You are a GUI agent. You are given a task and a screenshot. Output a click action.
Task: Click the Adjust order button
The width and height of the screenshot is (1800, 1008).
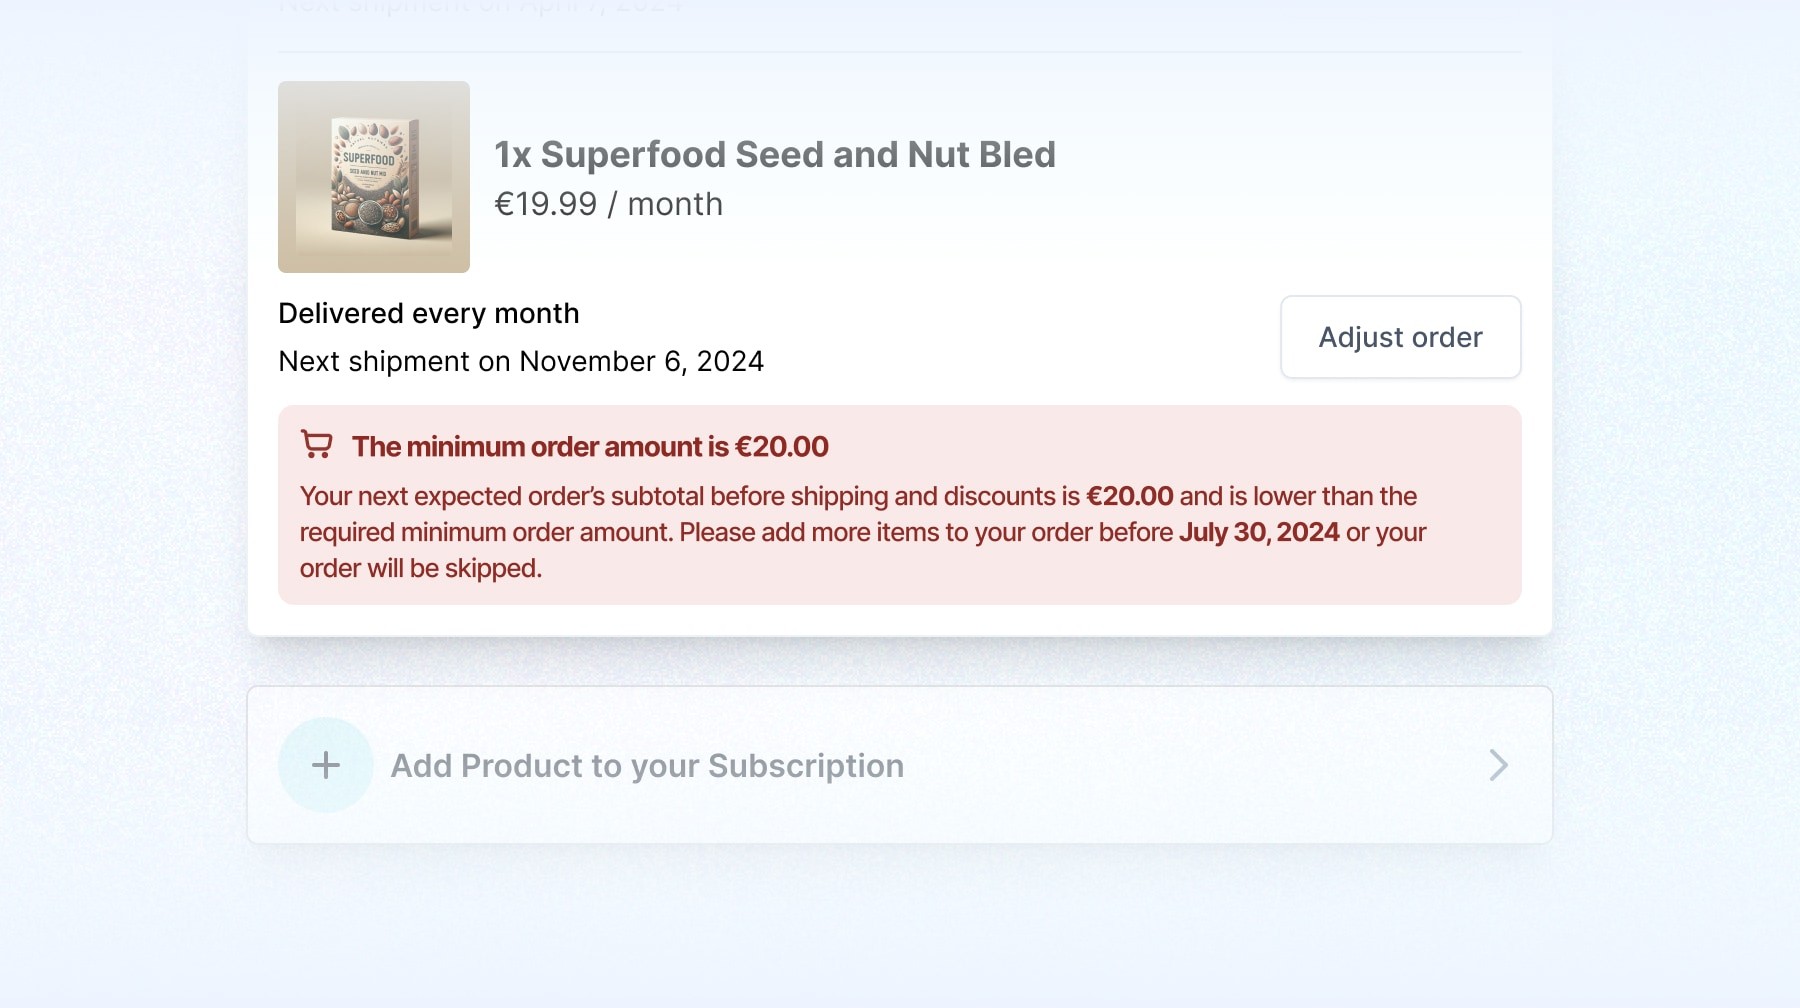(1400, 337)
